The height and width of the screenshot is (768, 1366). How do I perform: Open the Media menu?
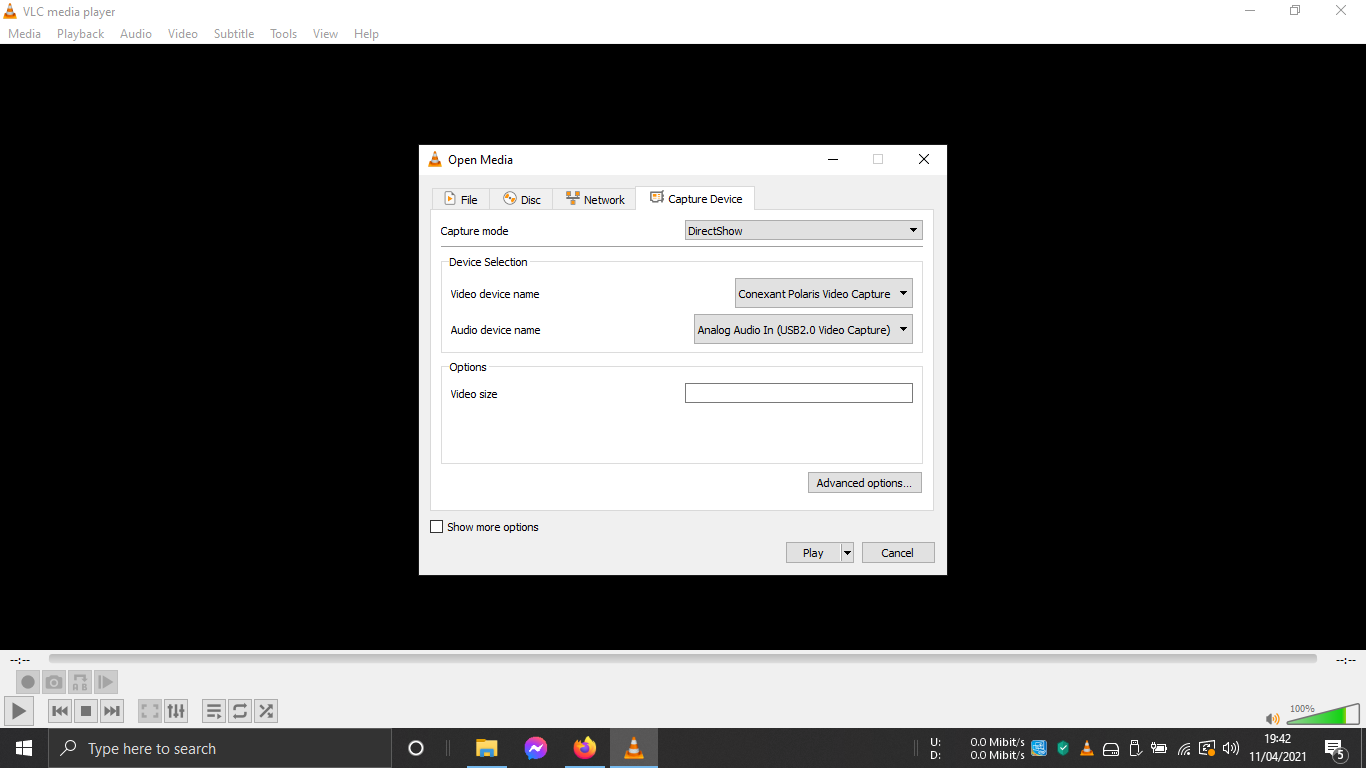point(25,33)
